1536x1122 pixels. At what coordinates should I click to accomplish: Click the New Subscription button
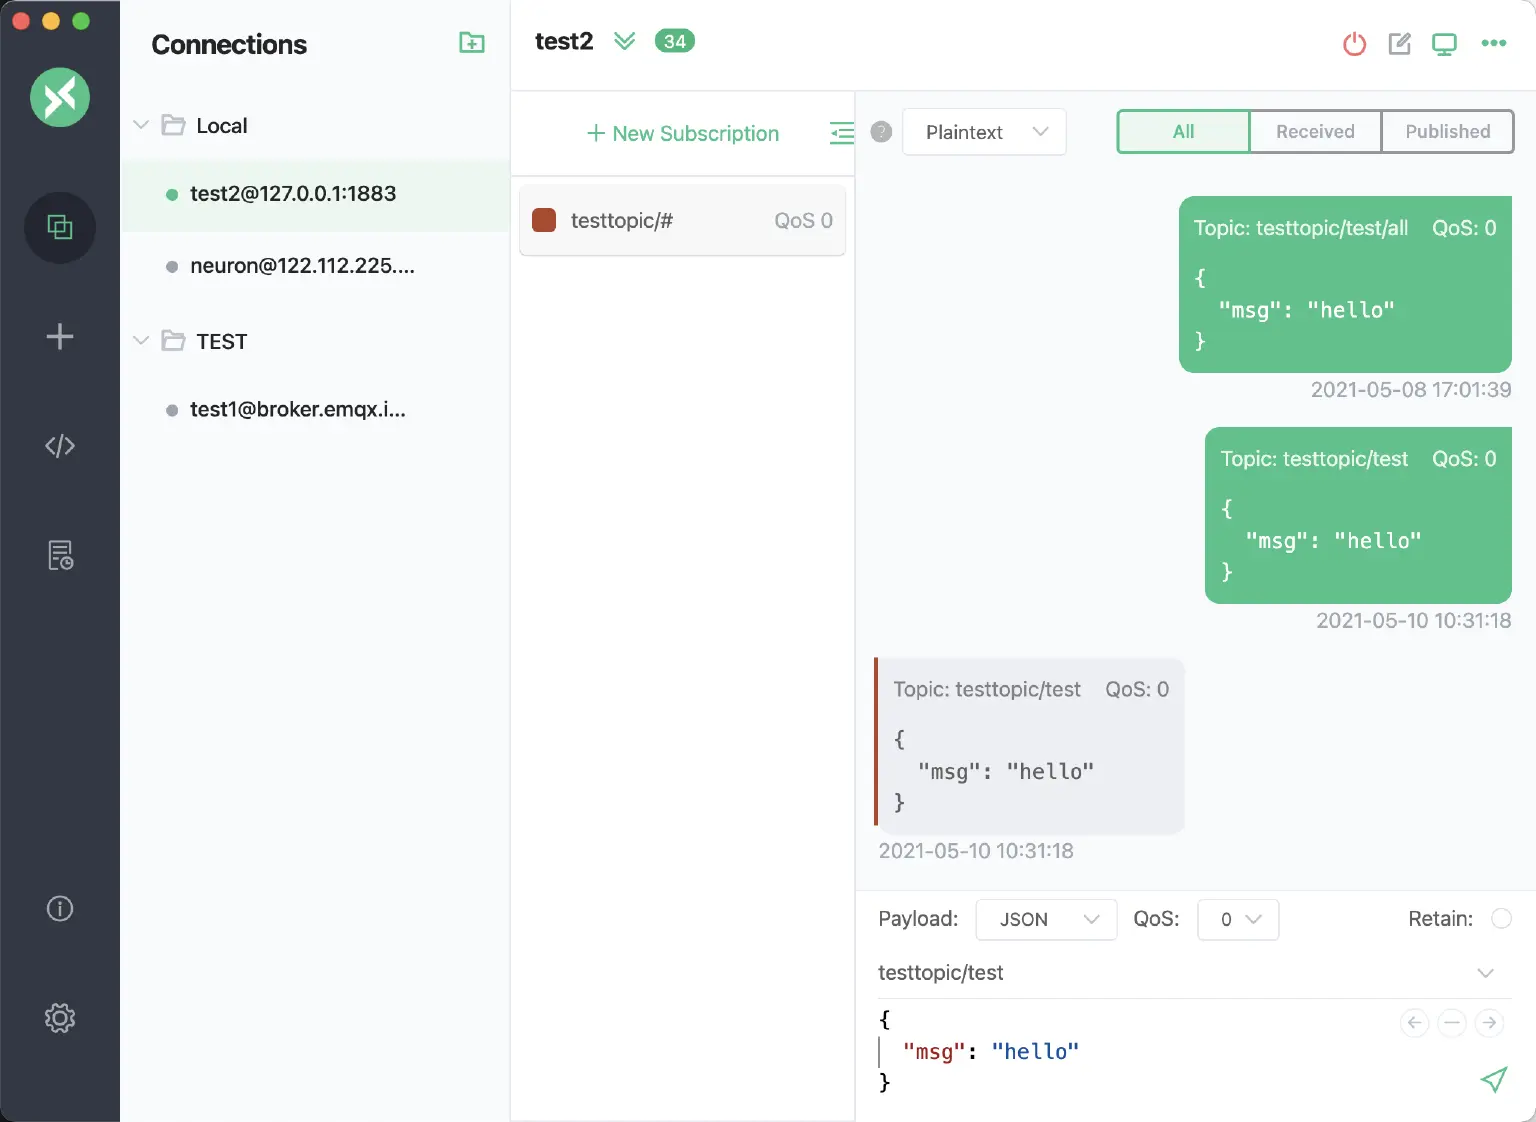point(682,134)
